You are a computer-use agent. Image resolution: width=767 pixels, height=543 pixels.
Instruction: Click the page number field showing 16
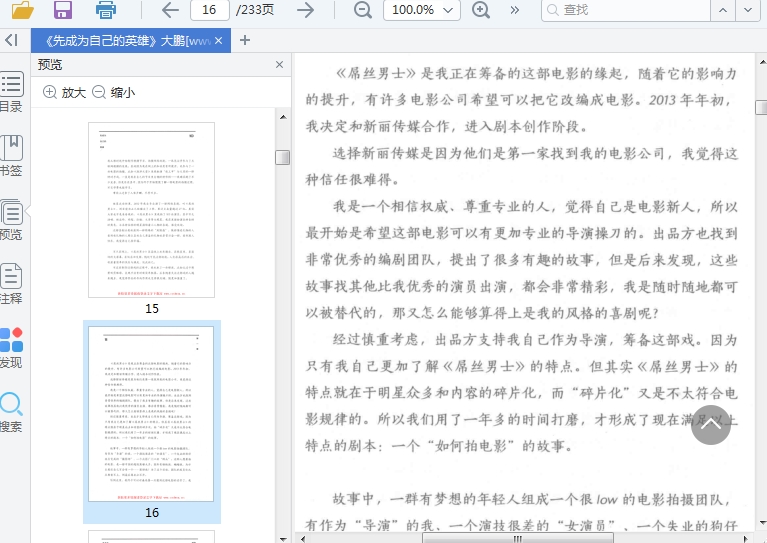coord(209,10)
